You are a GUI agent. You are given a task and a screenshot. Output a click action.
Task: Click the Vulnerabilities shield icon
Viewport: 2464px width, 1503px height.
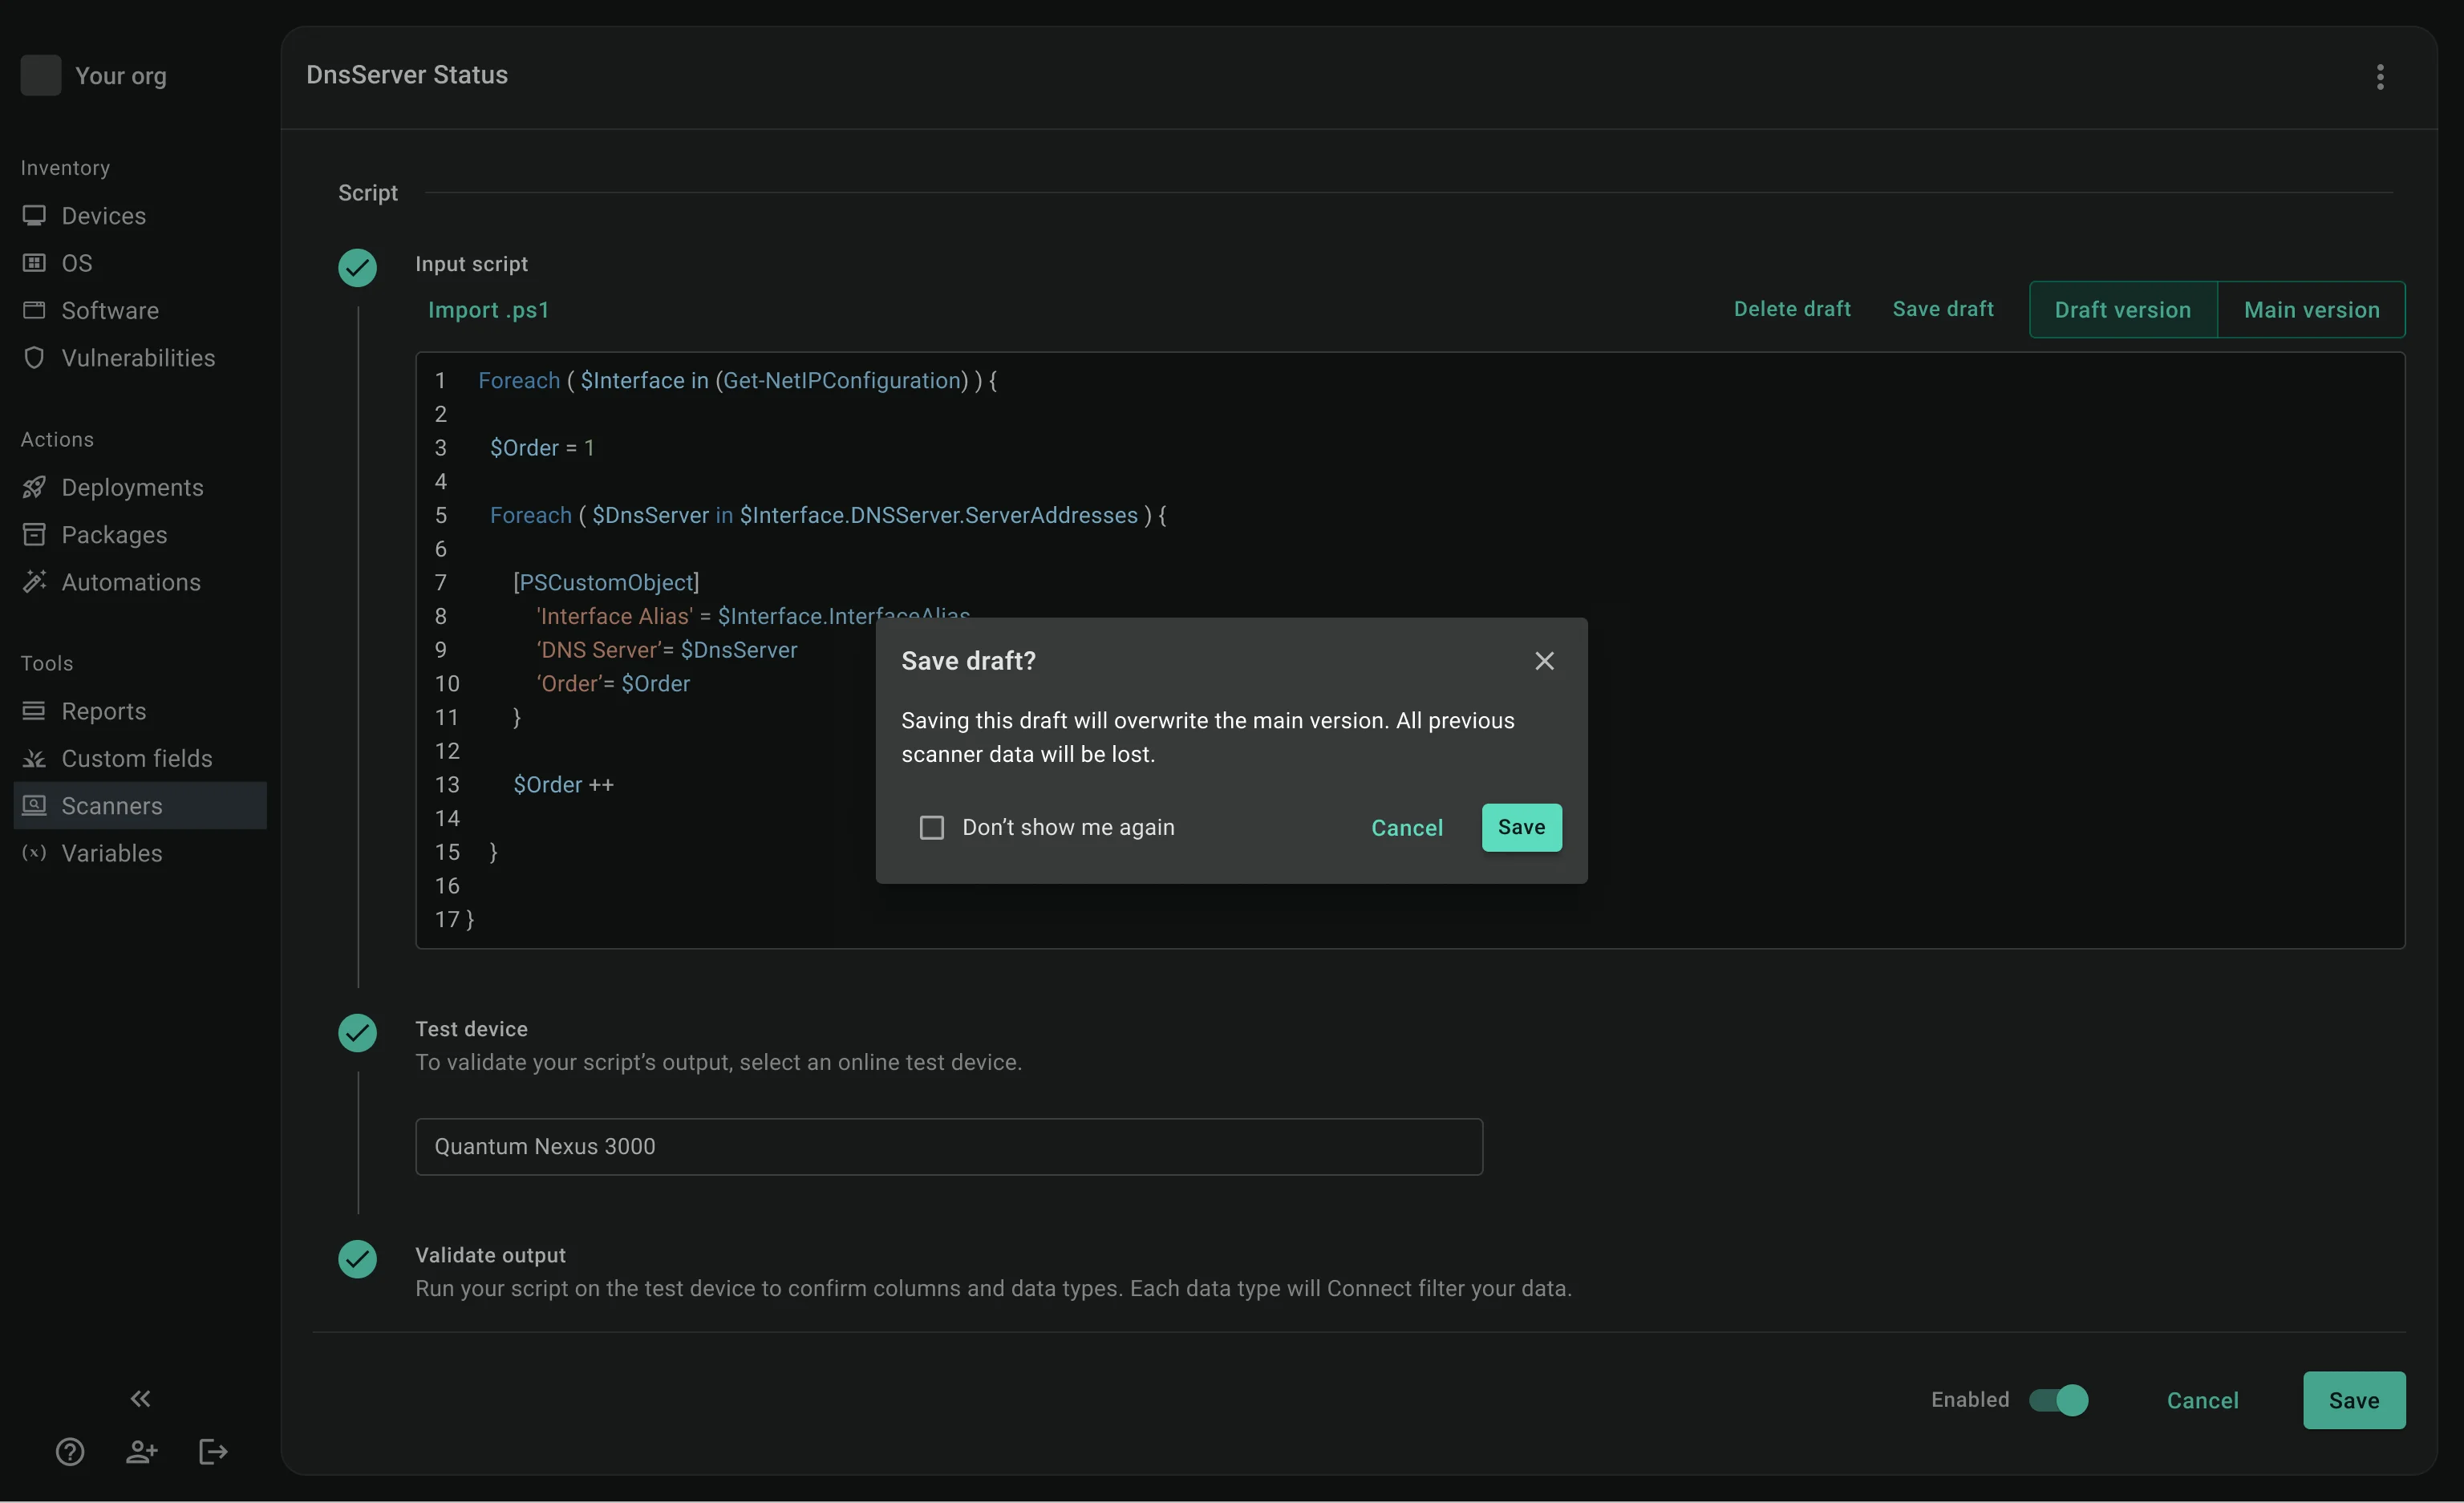click(x=34, y=357)
